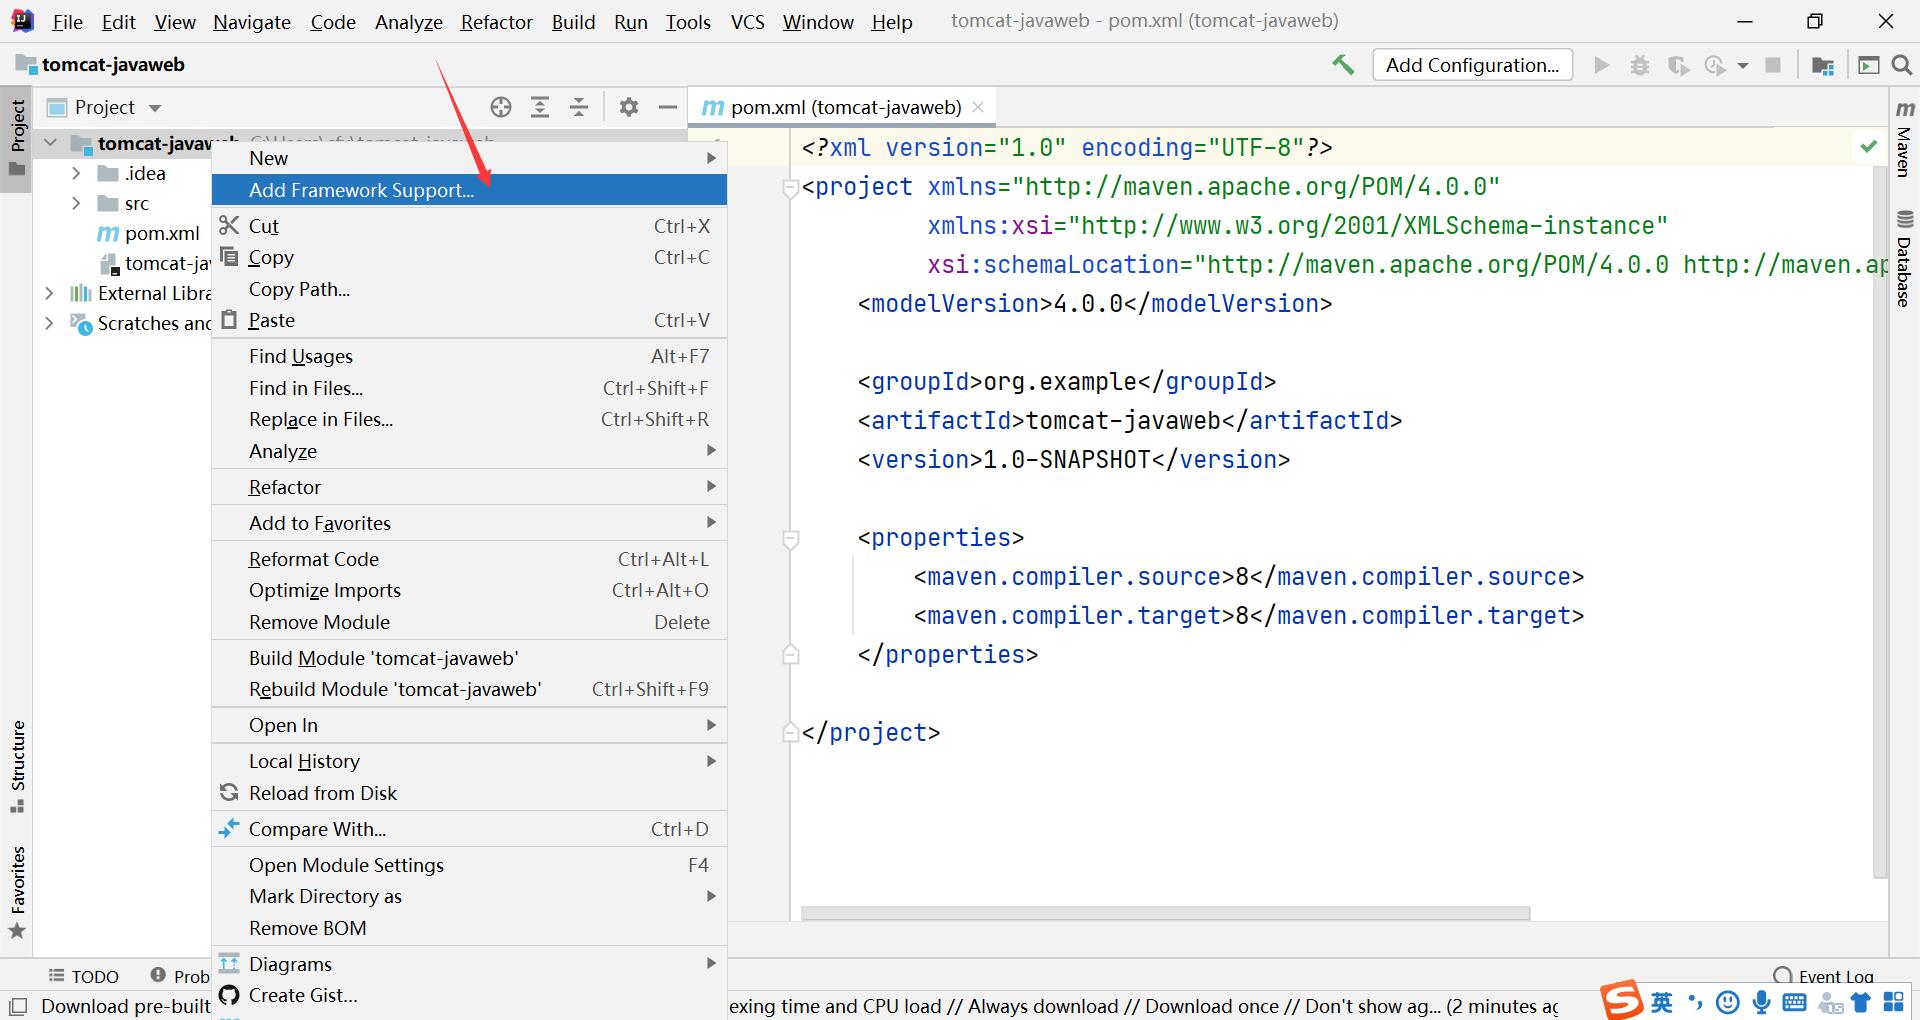This screenshot has height=1020, width=1920.
Task: Click the soft keyboard icon in IME bar
Action: click(1794, 1001)
